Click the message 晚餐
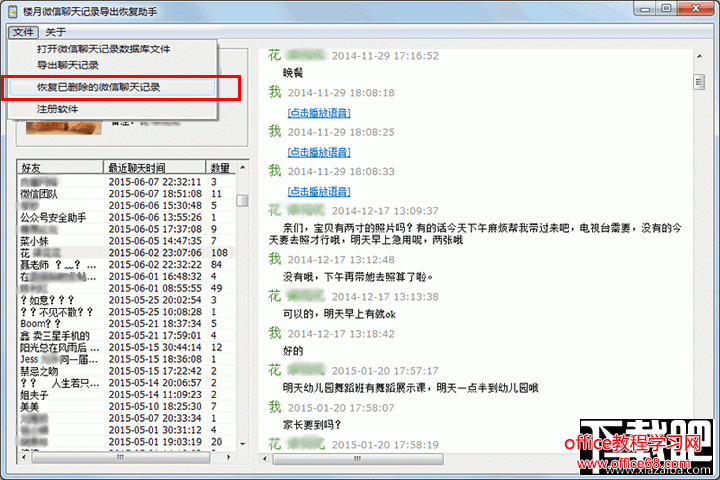The height and width of the screenshot is (480, 720). [293, 73]
